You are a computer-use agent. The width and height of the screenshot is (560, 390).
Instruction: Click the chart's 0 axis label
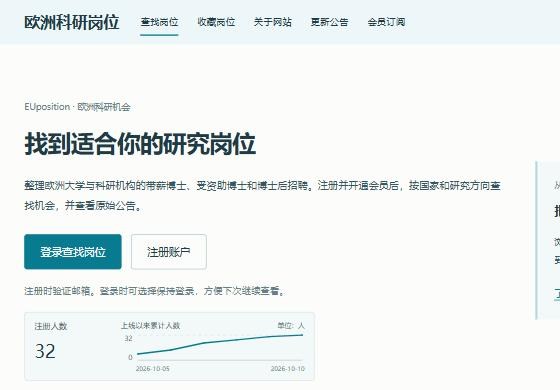[130, 357]
